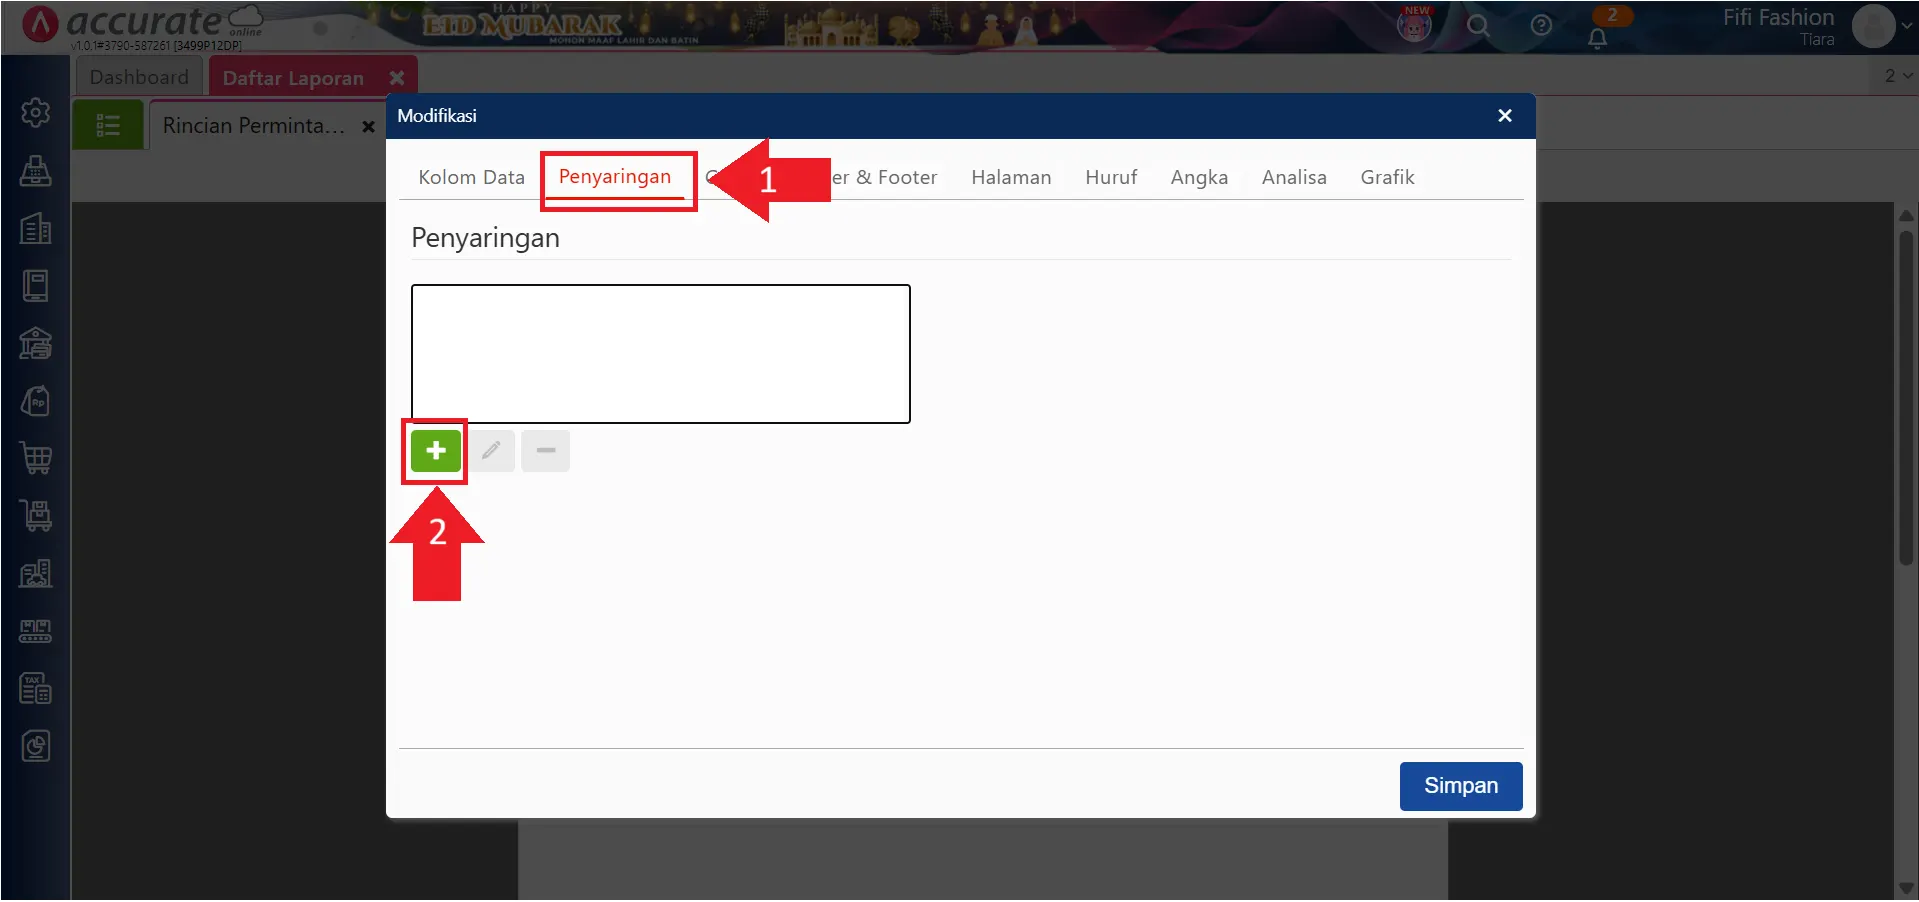Open the bank cash sidebar icon

pos(36,344)
